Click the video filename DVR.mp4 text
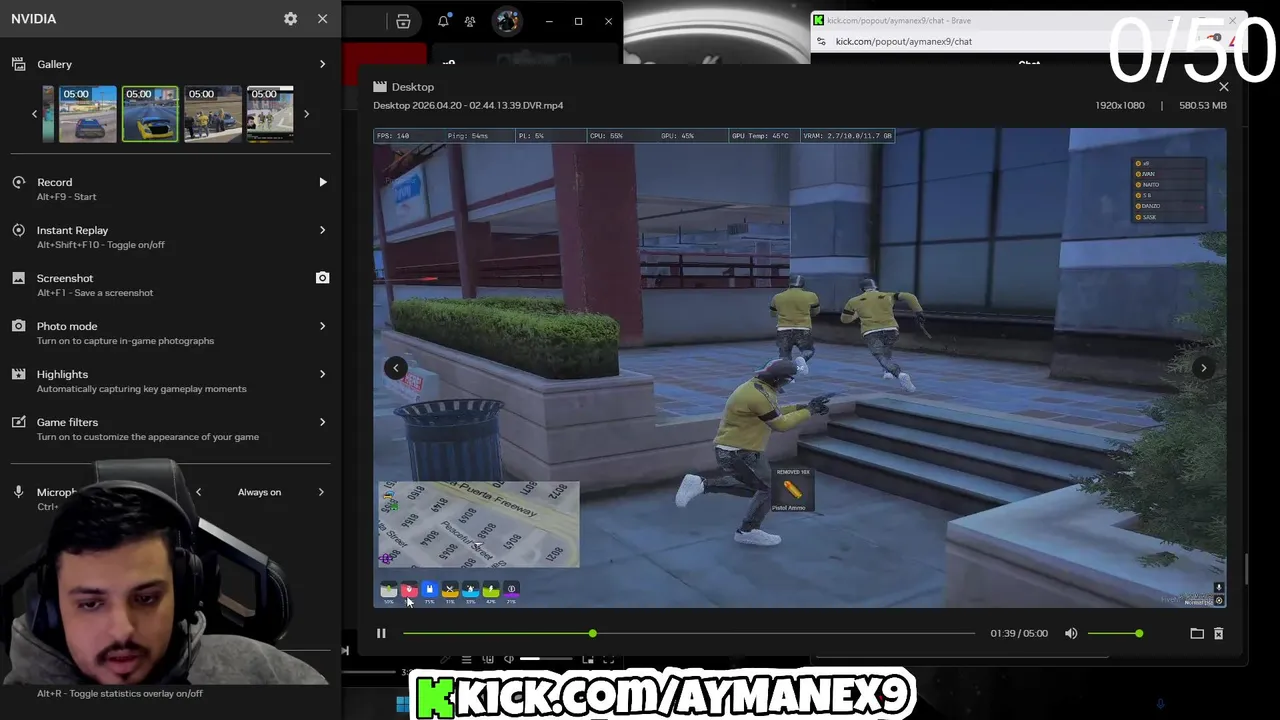Image resolution: width=1280 pixels, height=720 pixels. pyautogui.click(x=468, y=105)
